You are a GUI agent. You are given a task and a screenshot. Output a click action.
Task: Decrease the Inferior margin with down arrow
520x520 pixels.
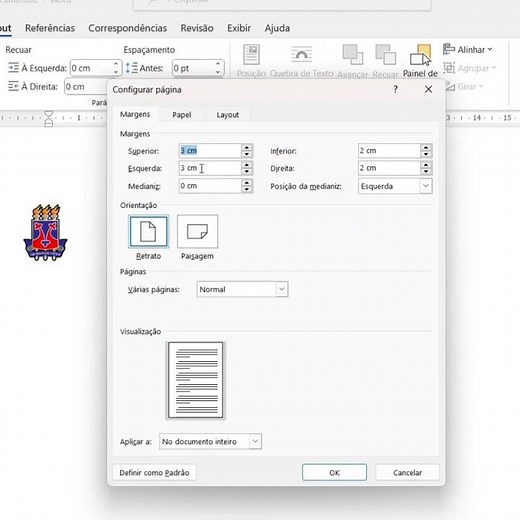pyautogui.click(x=426, y=154)
